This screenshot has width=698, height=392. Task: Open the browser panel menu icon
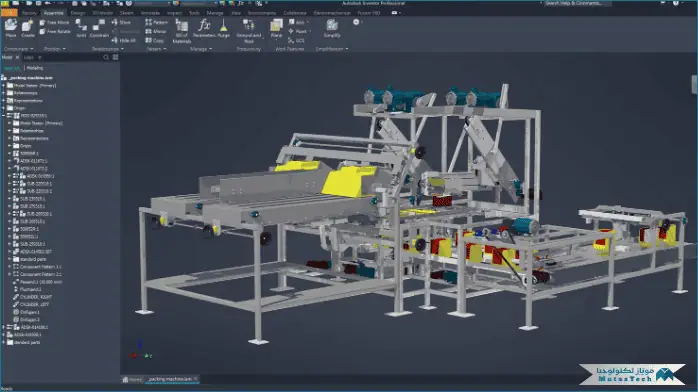click(x=115, y=57)
